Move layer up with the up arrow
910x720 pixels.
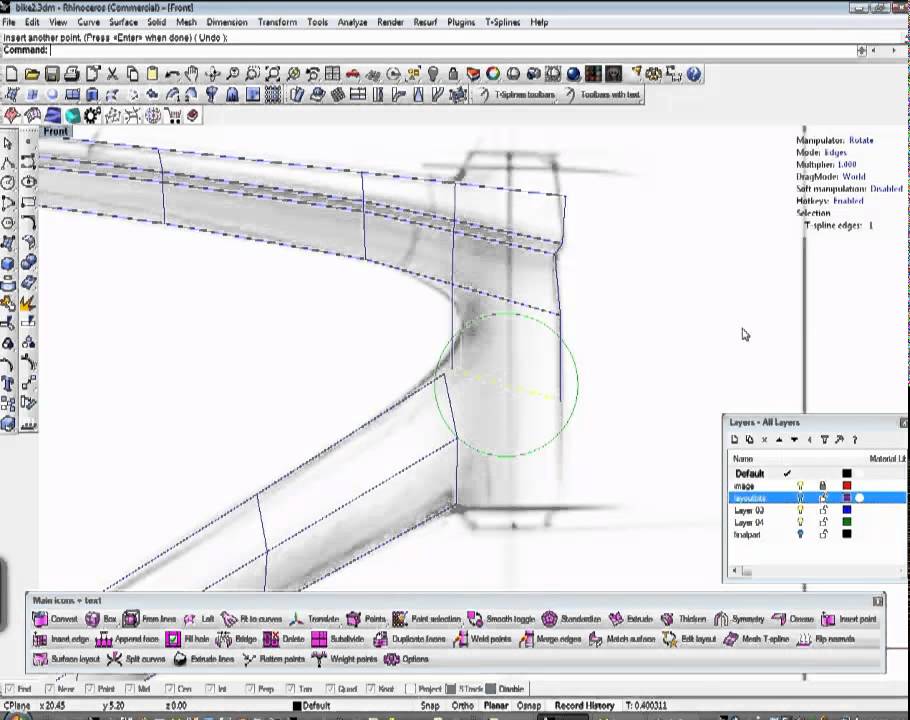779,440
